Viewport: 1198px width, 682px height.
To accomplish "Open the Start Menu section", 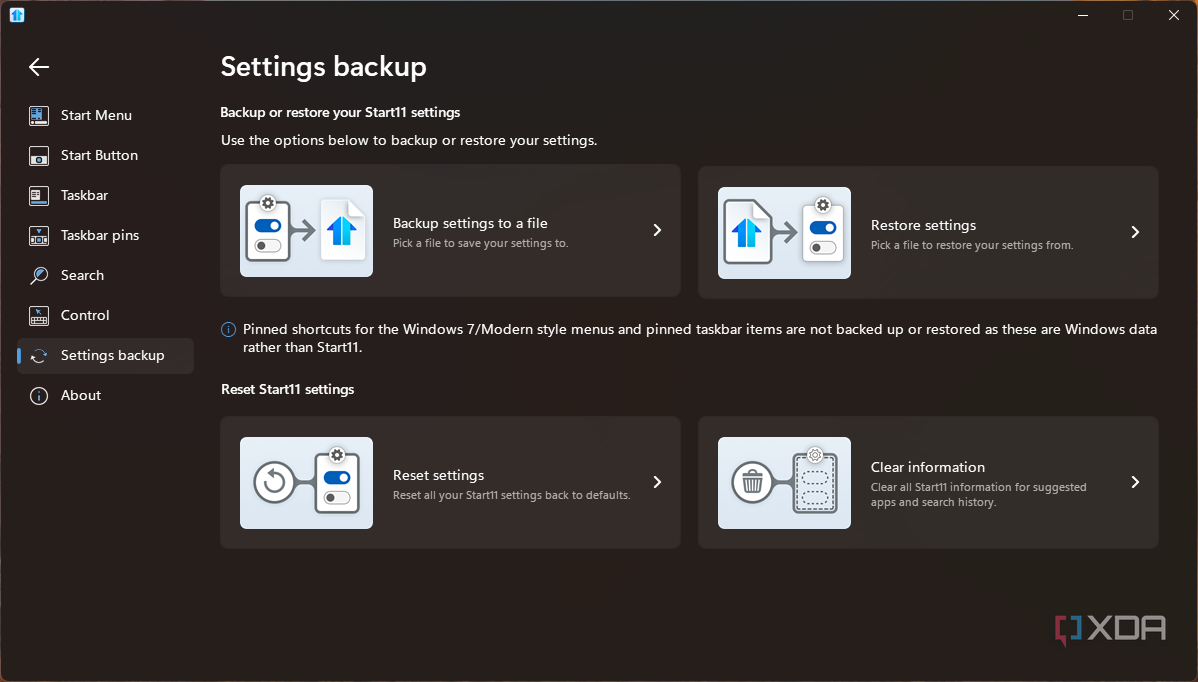I will pyautogui.click(x=105, y=115).
